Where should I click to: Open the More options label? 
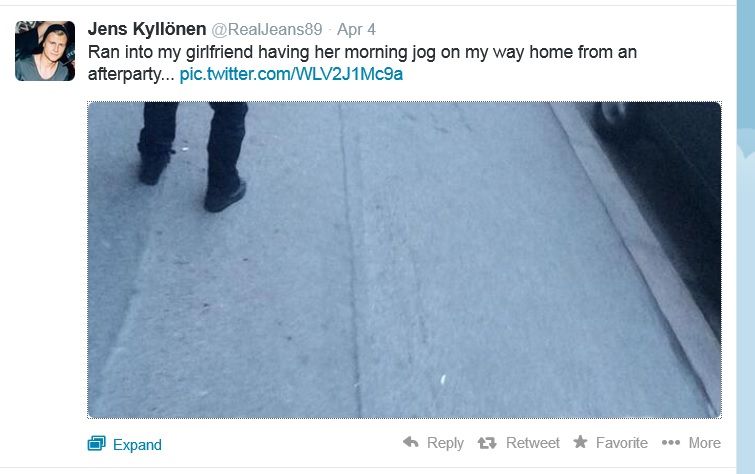click(x=704, y=443)
